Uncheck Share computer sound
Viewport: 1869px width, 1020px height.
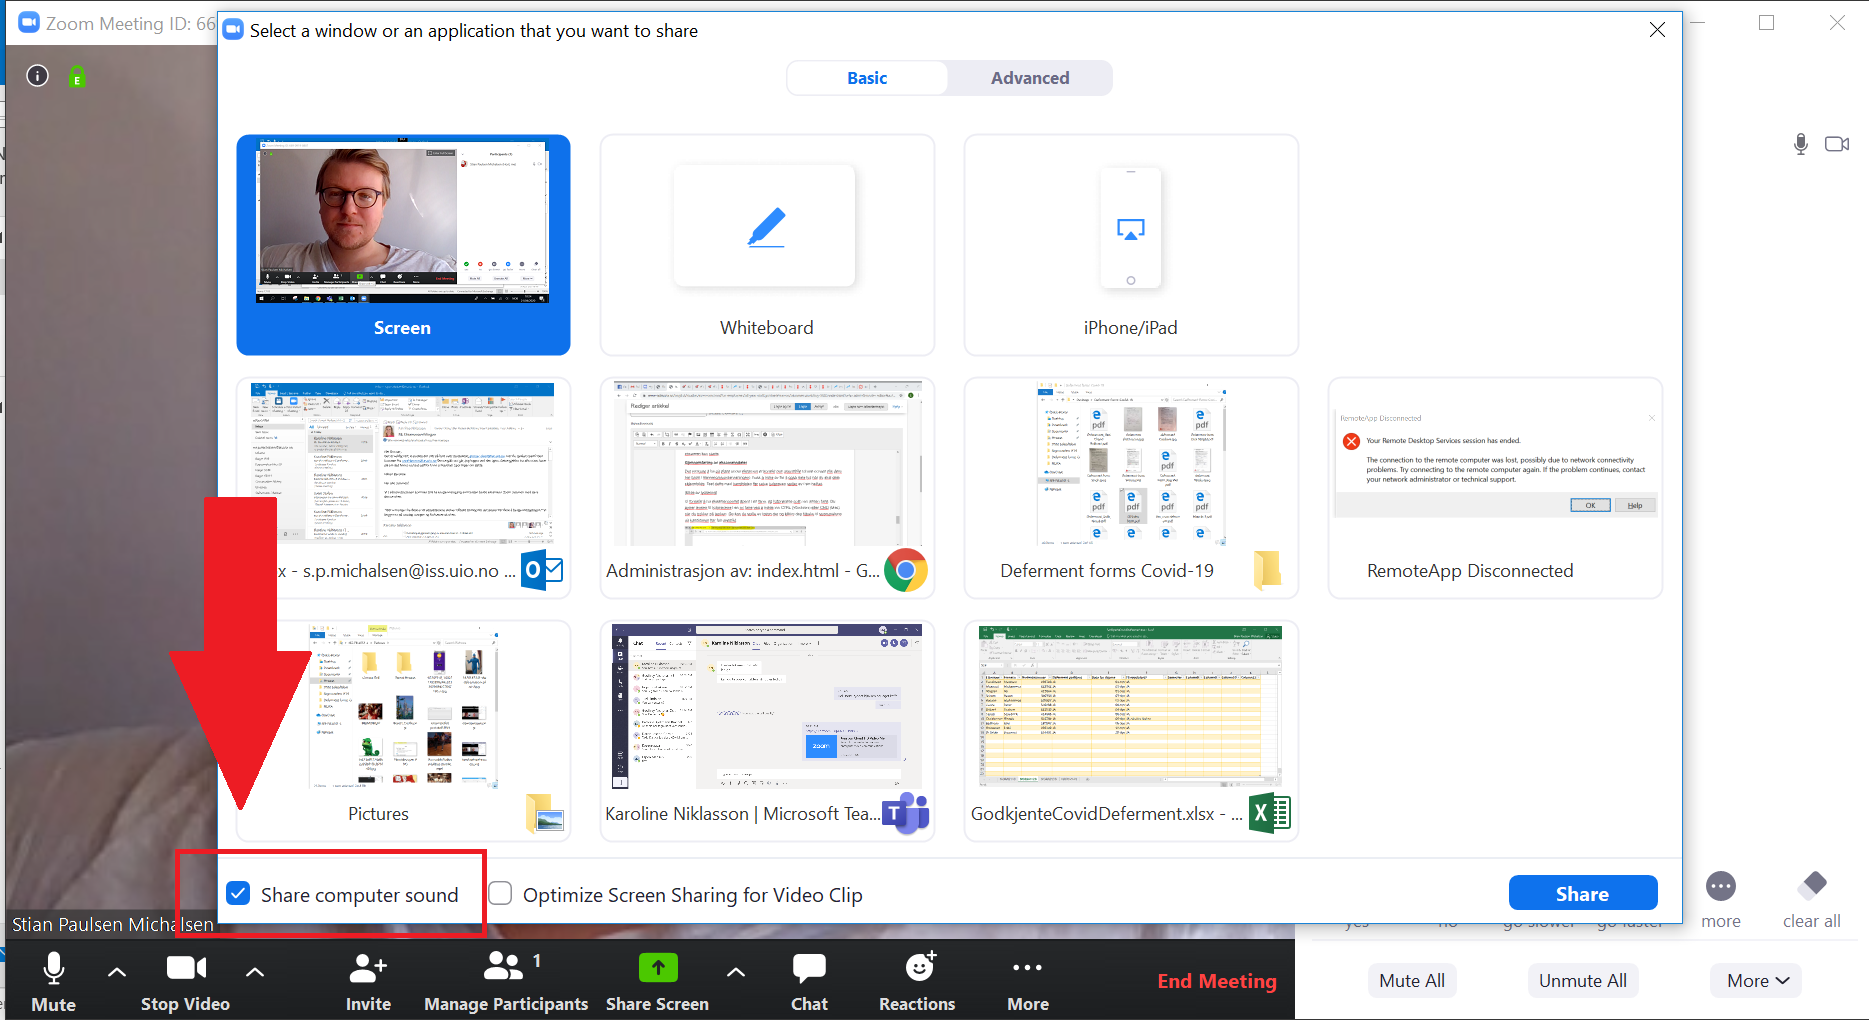click(x=238, y=894)
